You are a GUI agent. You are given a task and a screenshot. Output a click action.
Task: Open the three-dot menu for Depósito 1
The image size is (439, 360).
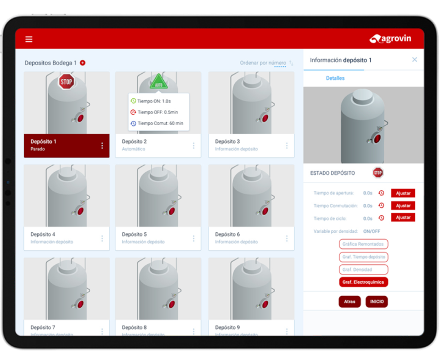[x=102, y=146]
